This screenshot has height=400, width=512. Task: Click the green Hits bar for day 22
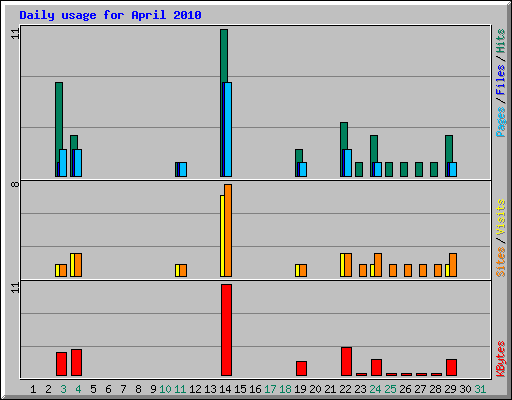point(344,136)
